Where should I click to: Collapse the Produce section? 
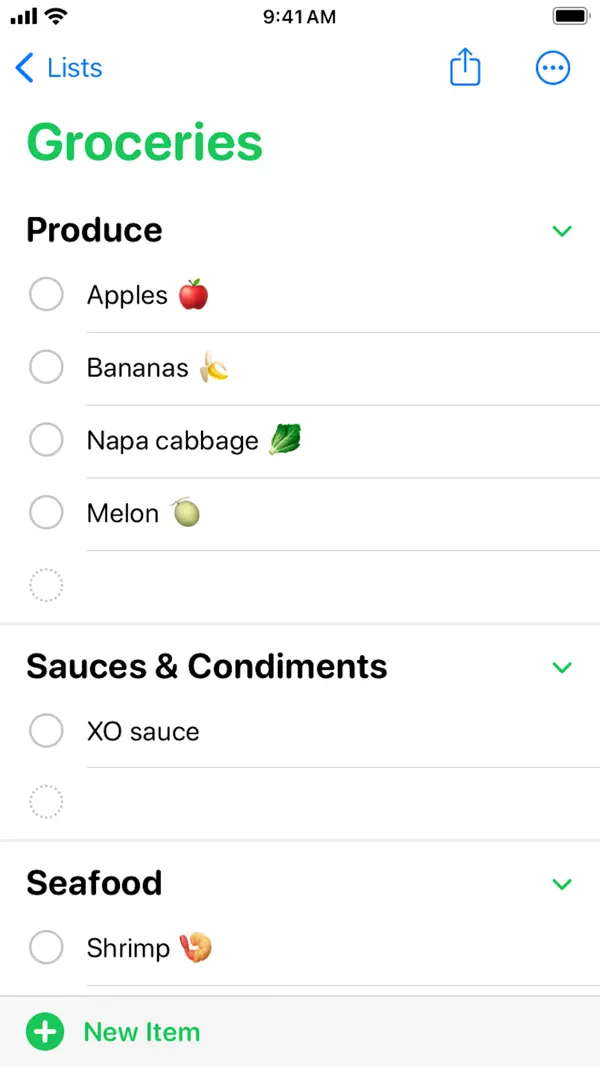562,230
